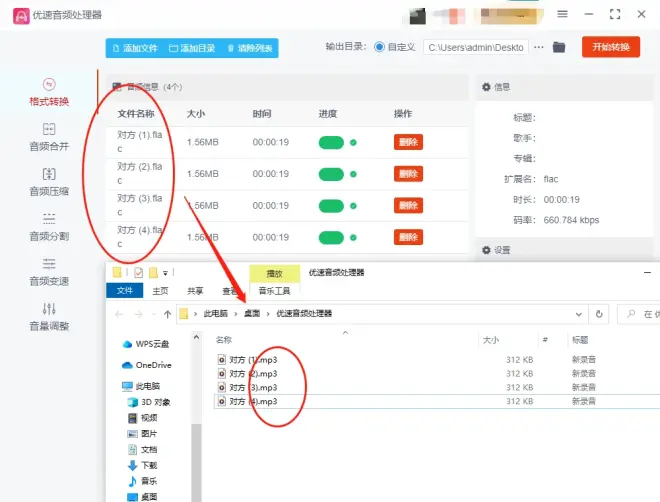
Task: Click the 设置 panel gear icon
Action: 486,250
